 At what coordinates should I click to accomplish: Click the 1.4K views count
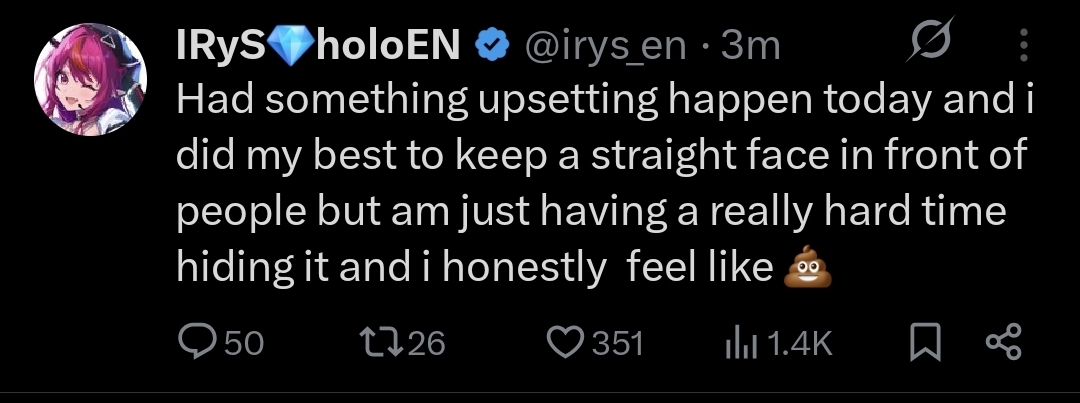800,344
